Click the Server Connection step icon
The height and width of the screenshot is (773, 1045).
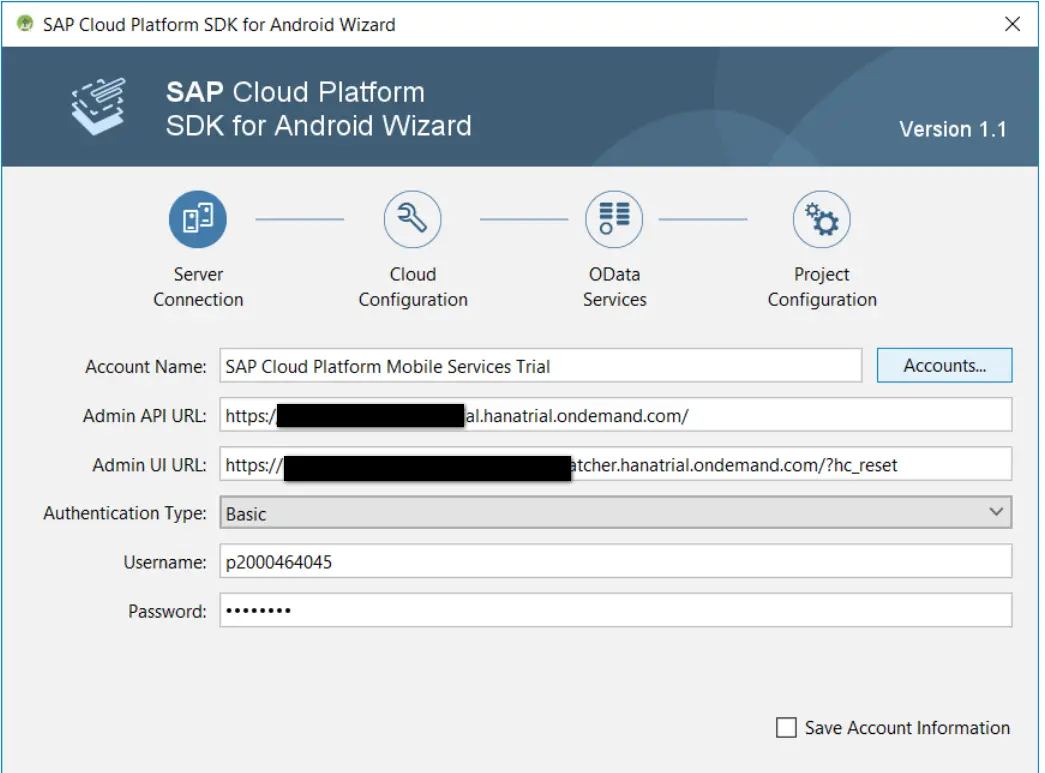[x=198, y=220]
